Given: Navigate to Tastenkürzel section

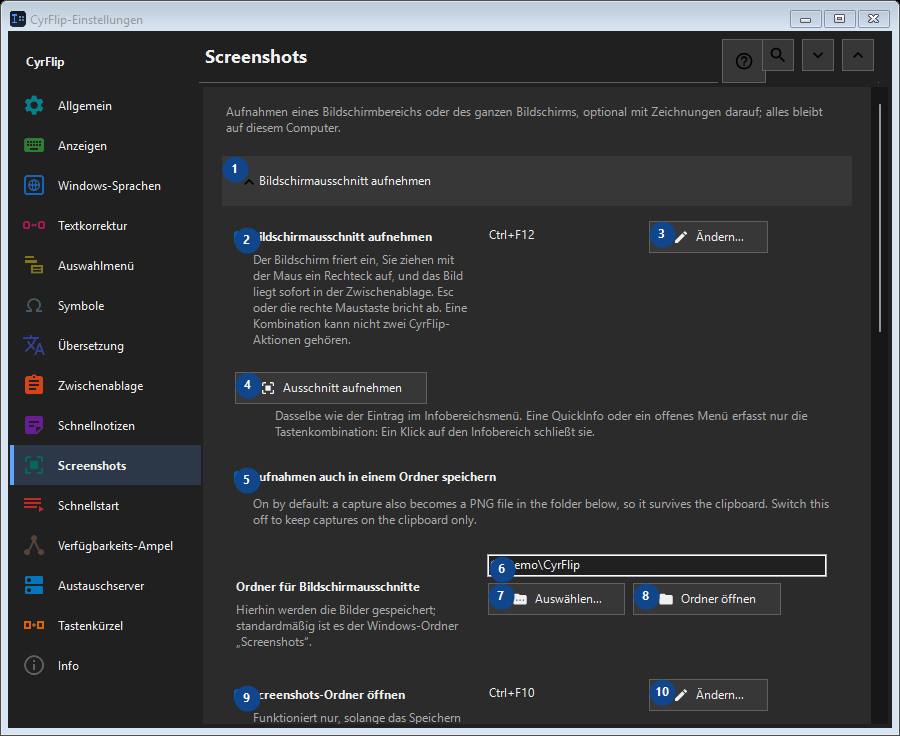Looking at the screenshot, I should click(106, 626).
